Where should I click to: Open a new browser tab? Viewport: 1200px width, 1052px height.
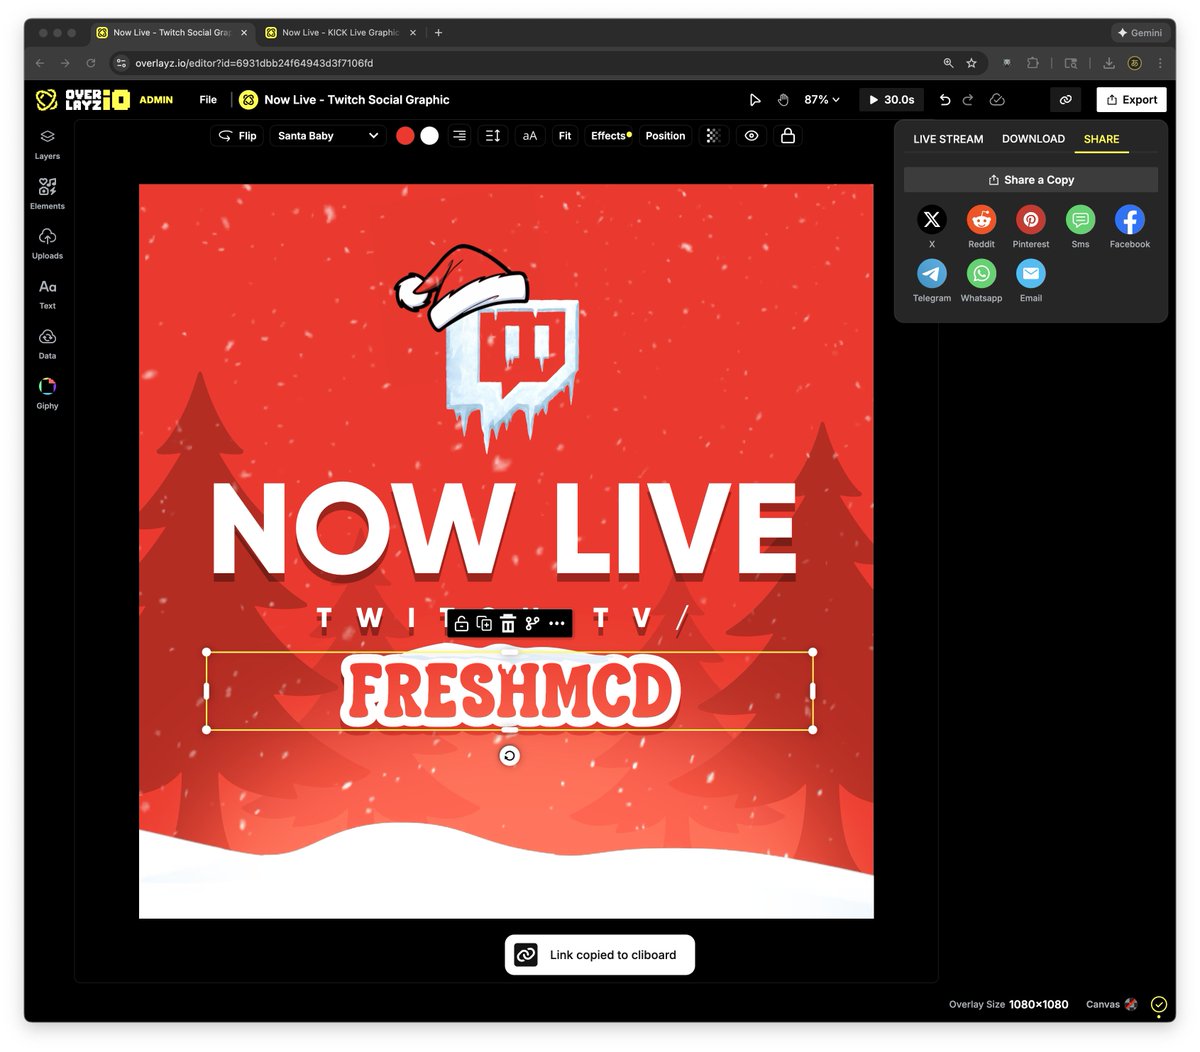pyautogui.click(x=438, y=33)
